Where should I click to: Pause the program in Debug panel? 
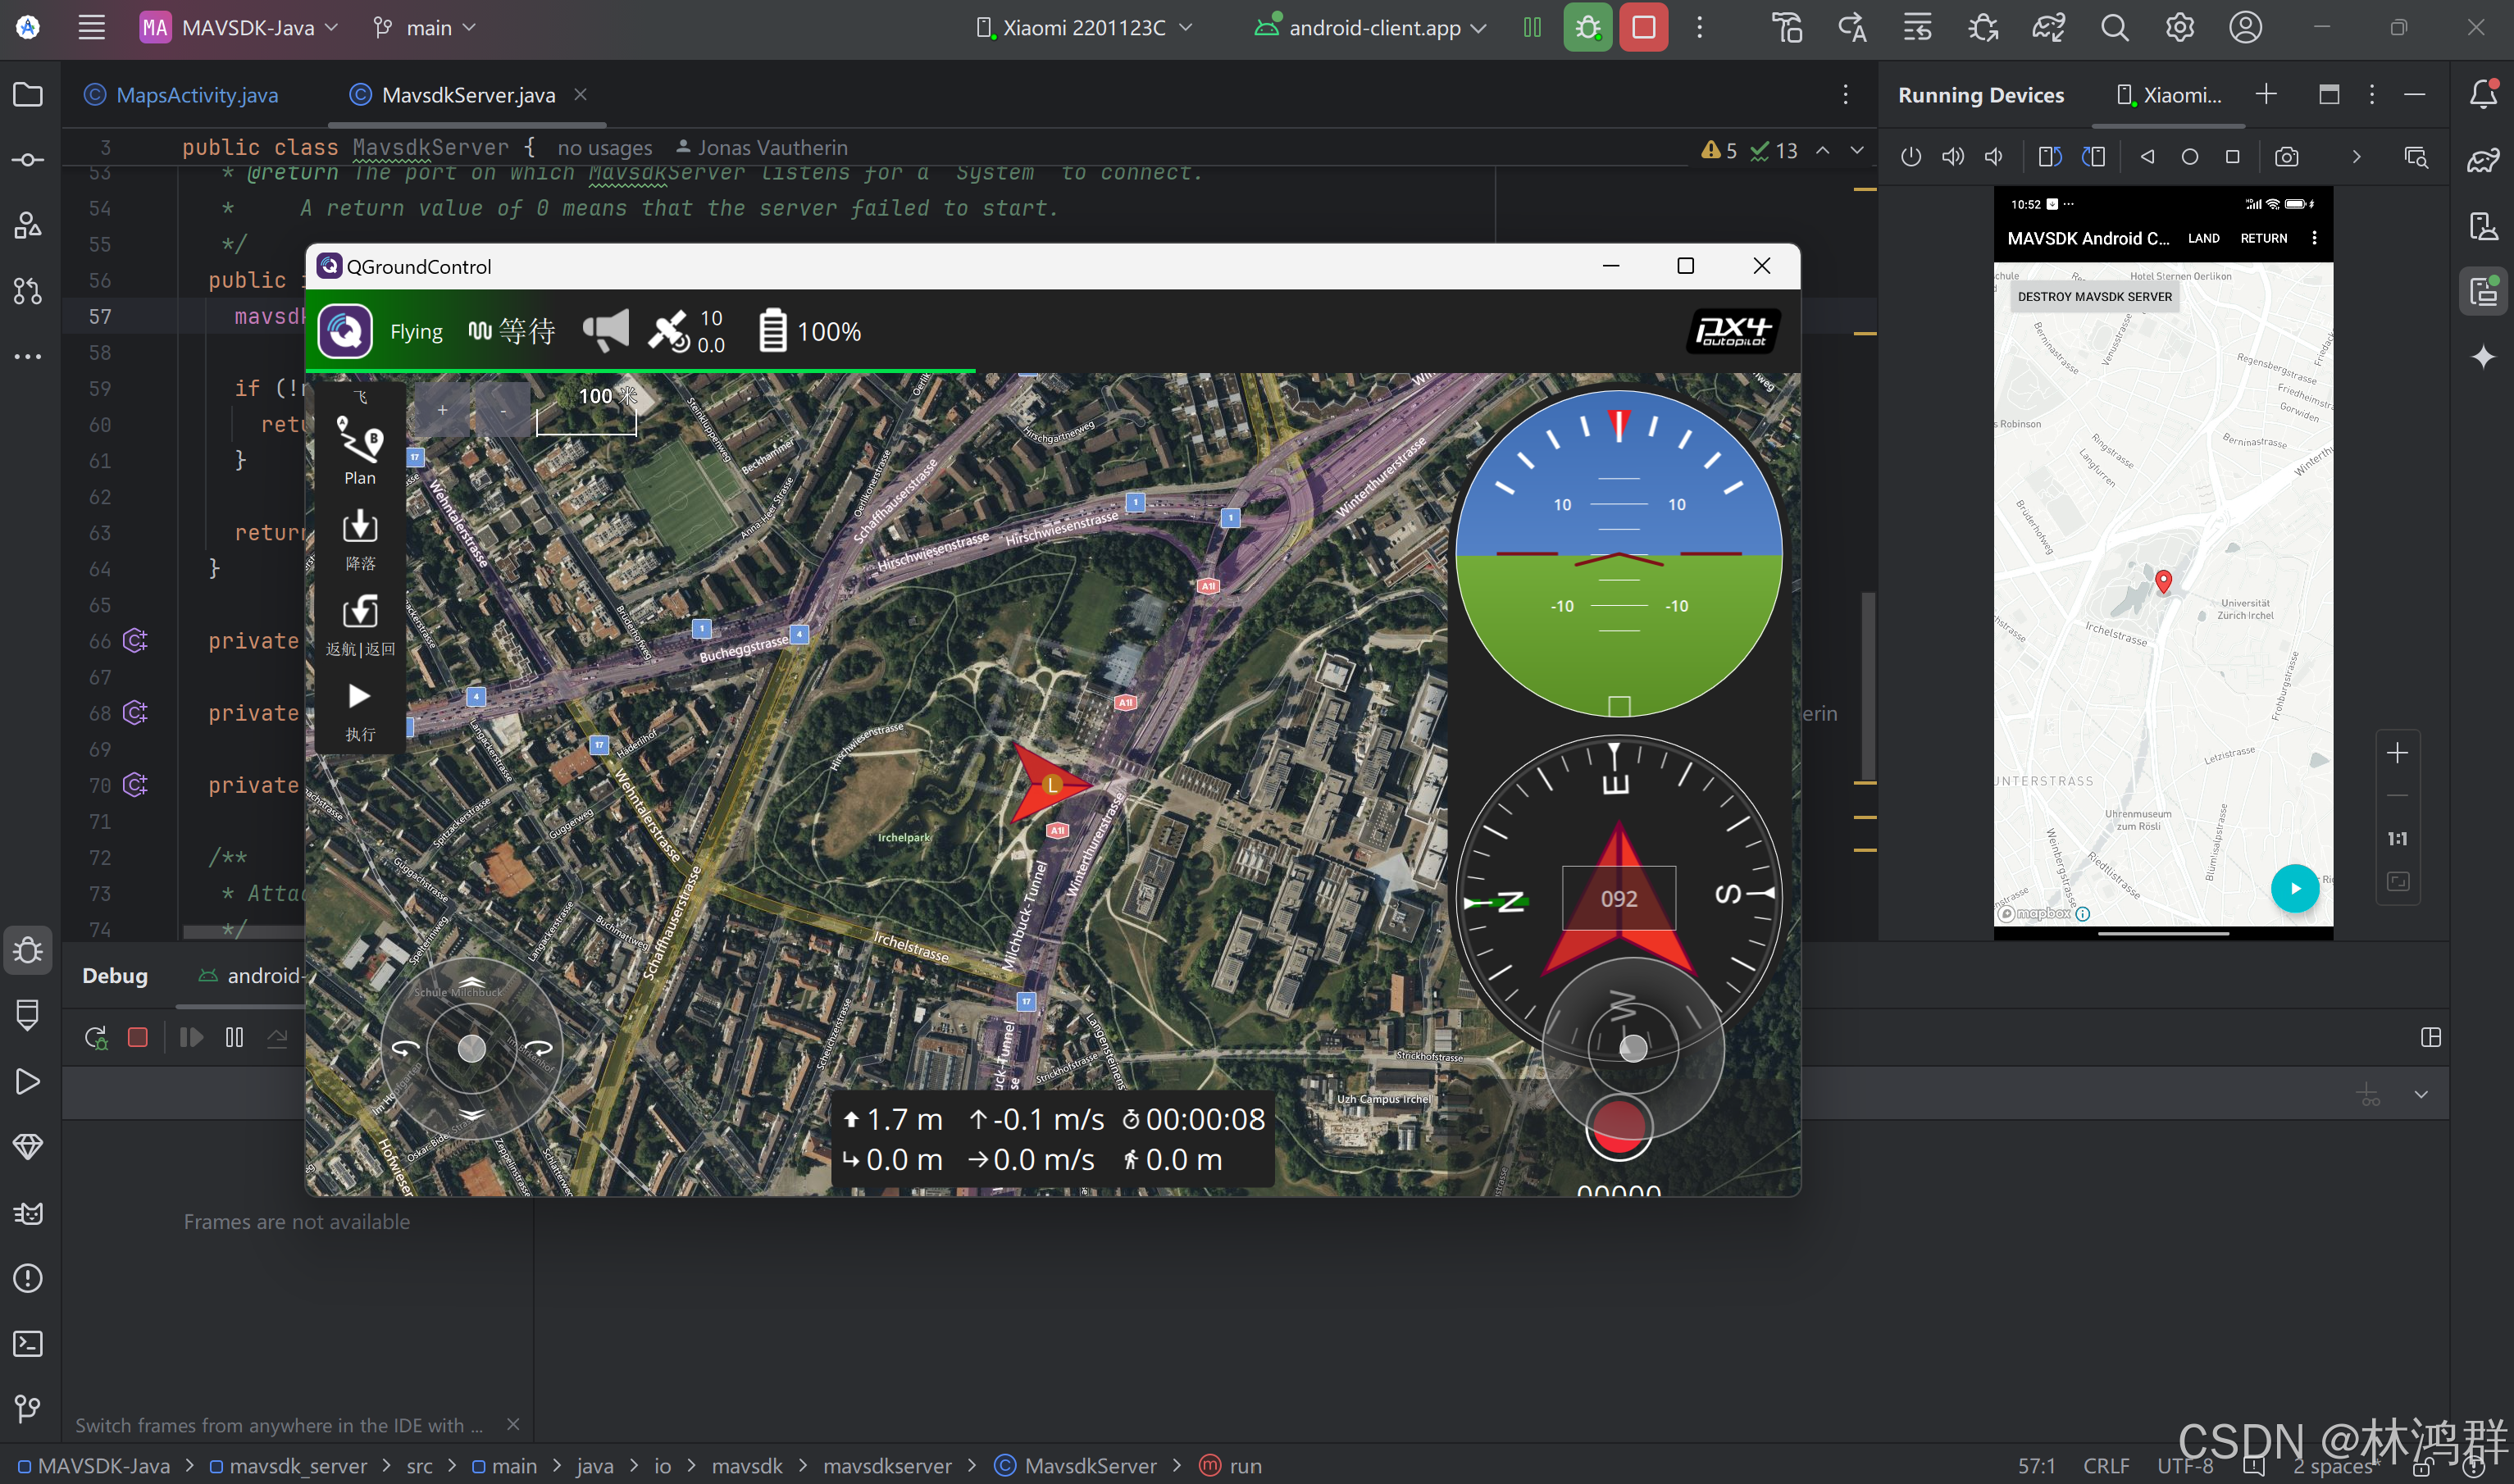point(234,1037)
